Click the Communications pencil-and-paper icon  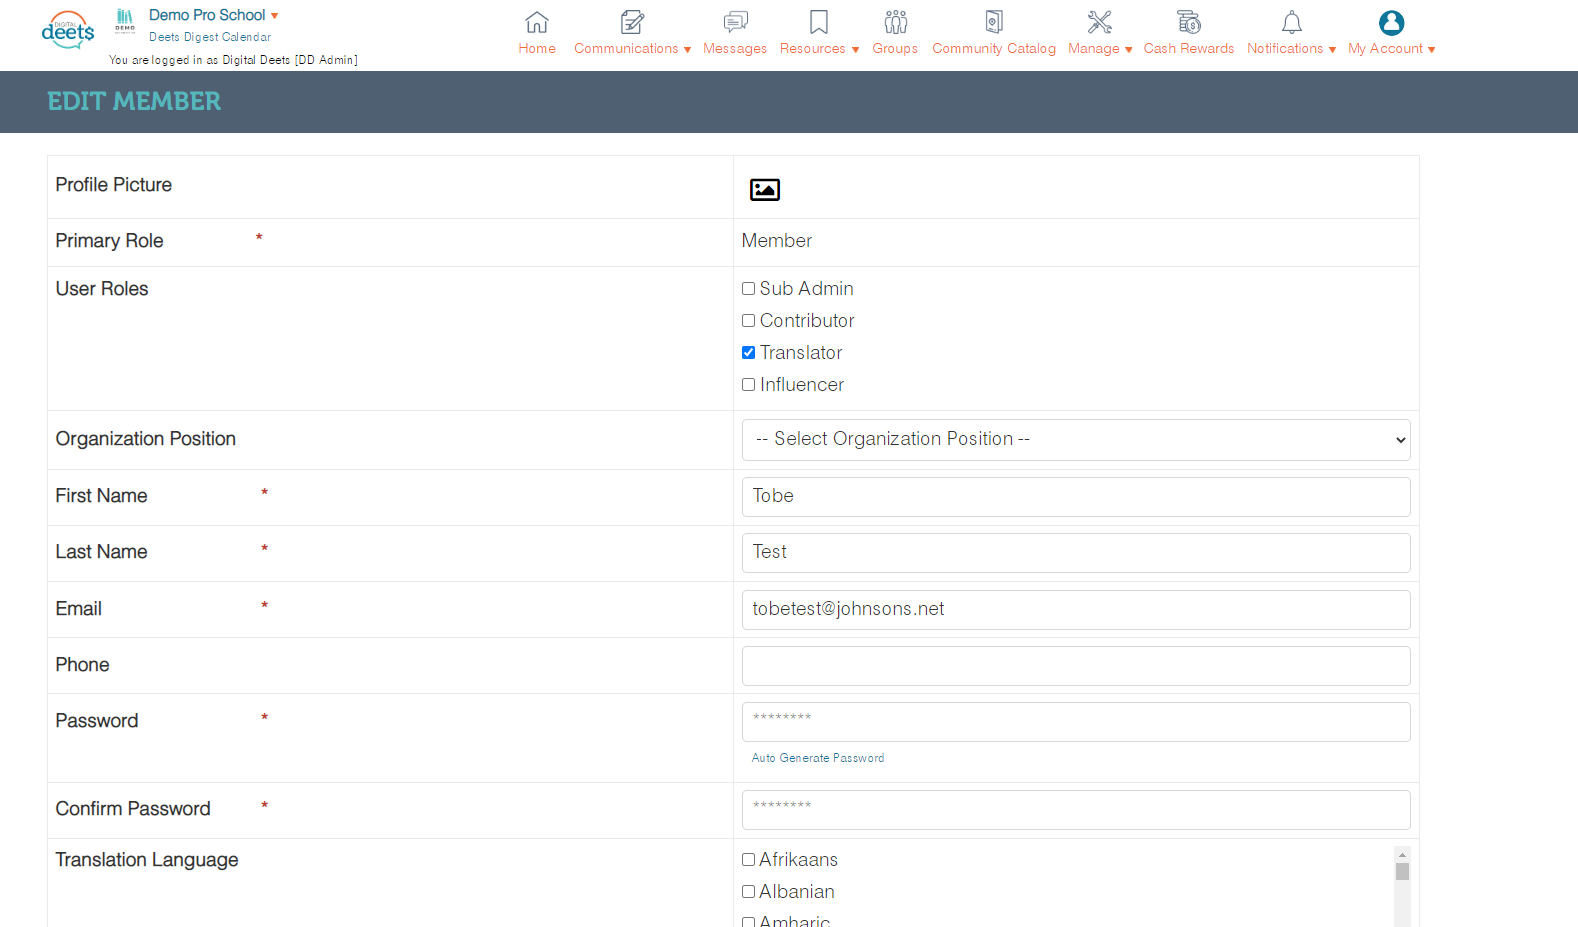632,22
